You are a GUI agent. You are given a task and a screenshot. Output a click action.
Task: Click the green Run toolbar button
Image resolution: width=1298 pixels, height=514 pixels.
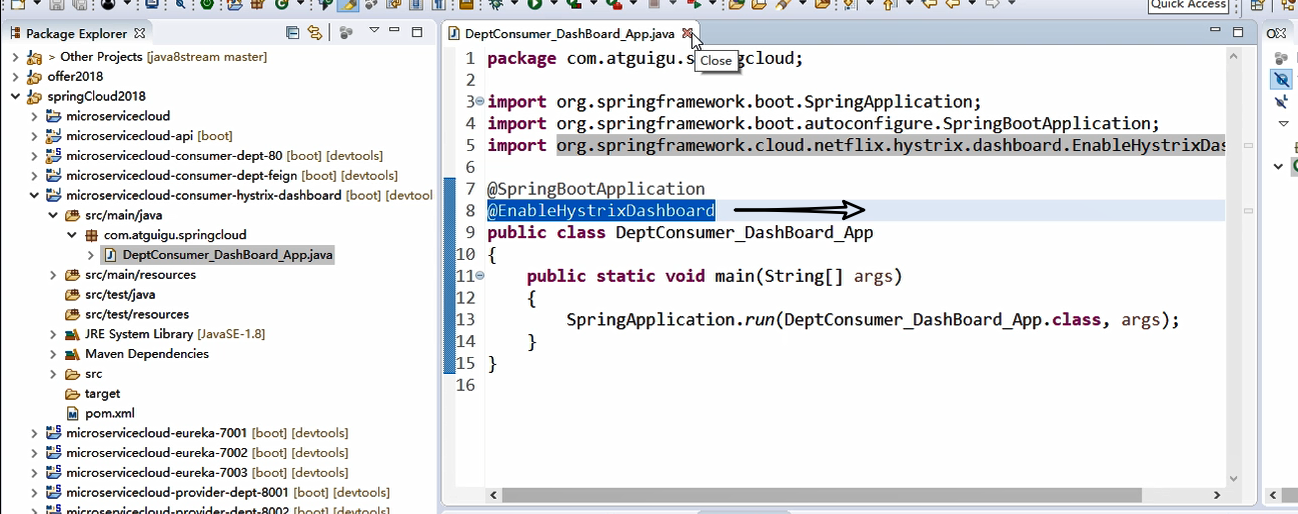pos(535,5)
